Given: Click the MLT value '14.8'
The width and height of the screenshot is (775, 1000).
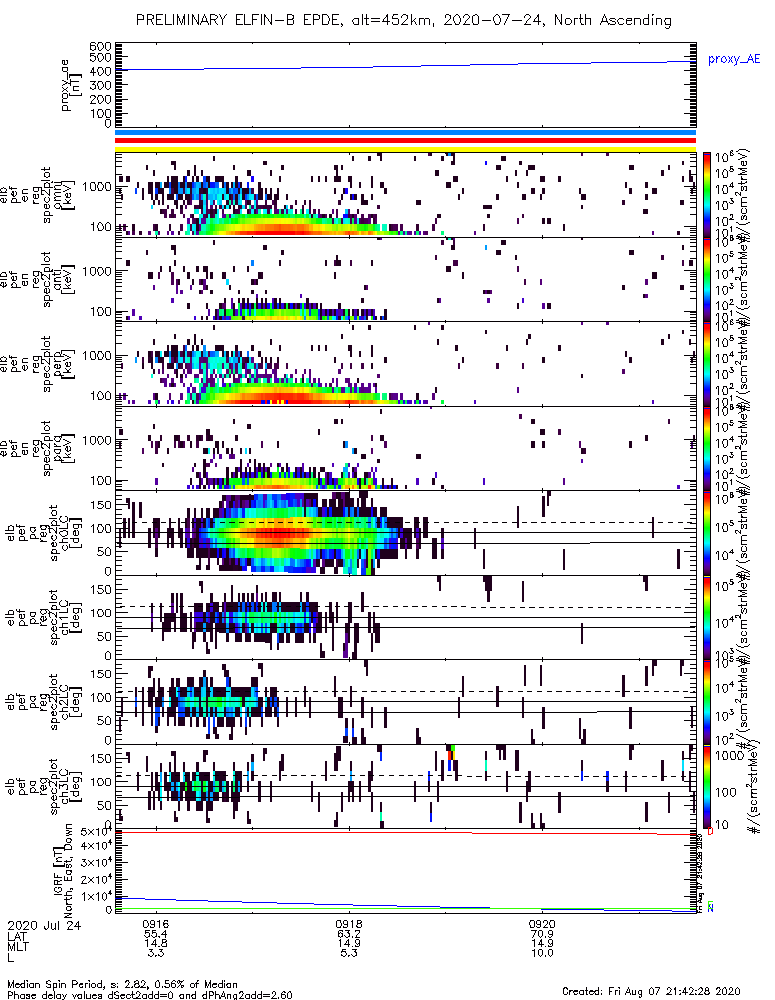Looking at the screenshot, I should point(156,943).
